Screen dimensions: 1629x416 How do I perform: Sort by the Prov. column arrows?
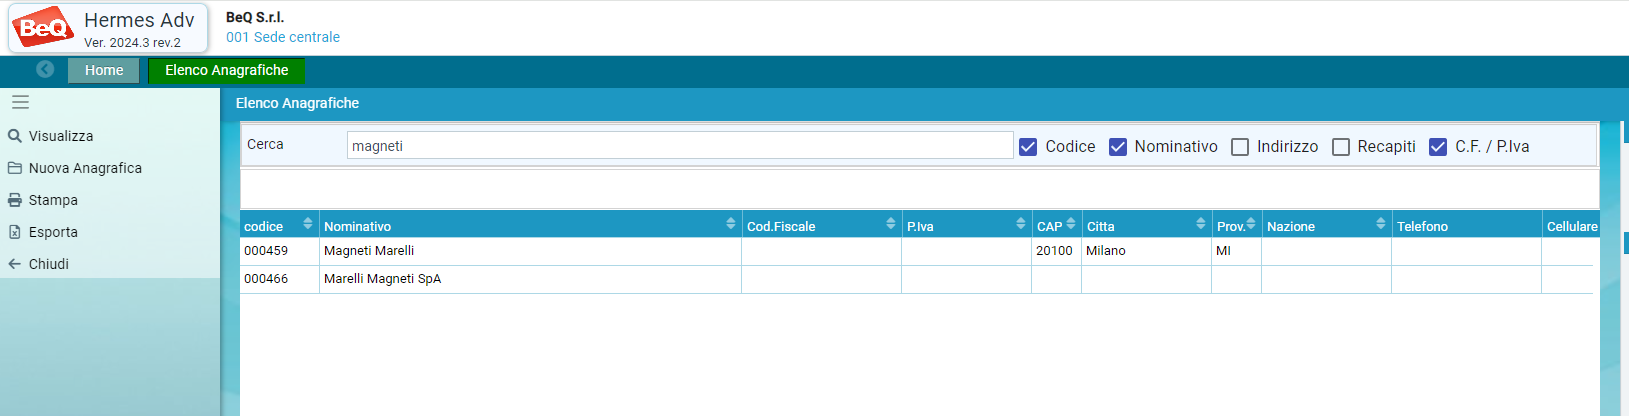[x=1251, y=224]
